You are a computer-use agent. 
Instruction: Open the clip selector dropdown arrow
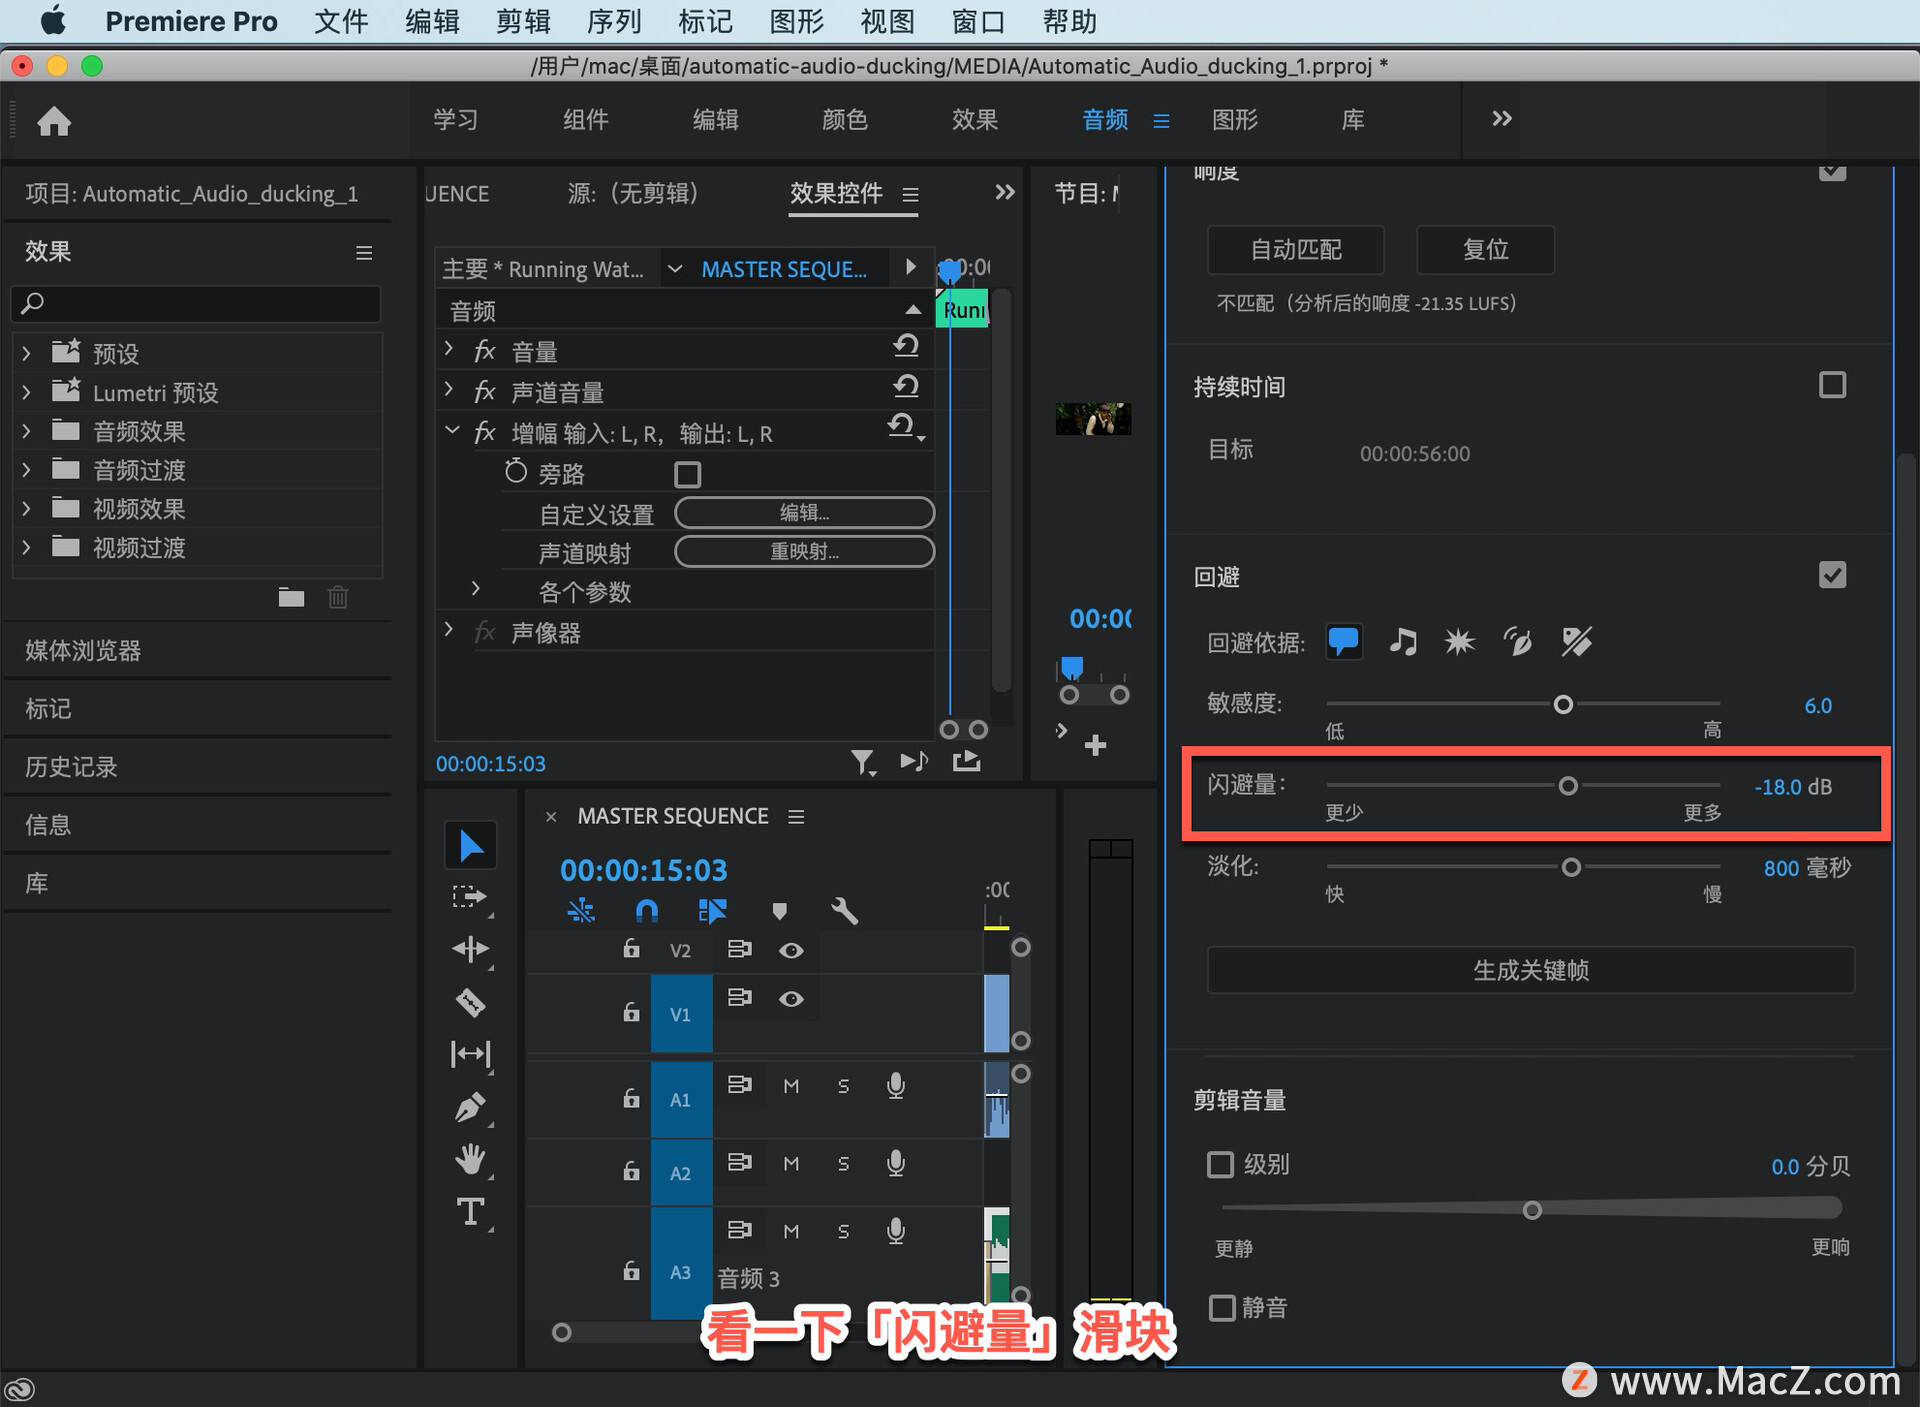pos(675,269)
